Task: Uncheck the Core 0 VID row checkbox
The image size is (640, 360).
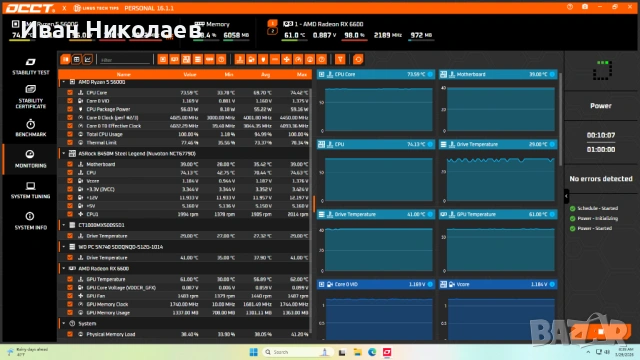Action: [x=70, y=101]
